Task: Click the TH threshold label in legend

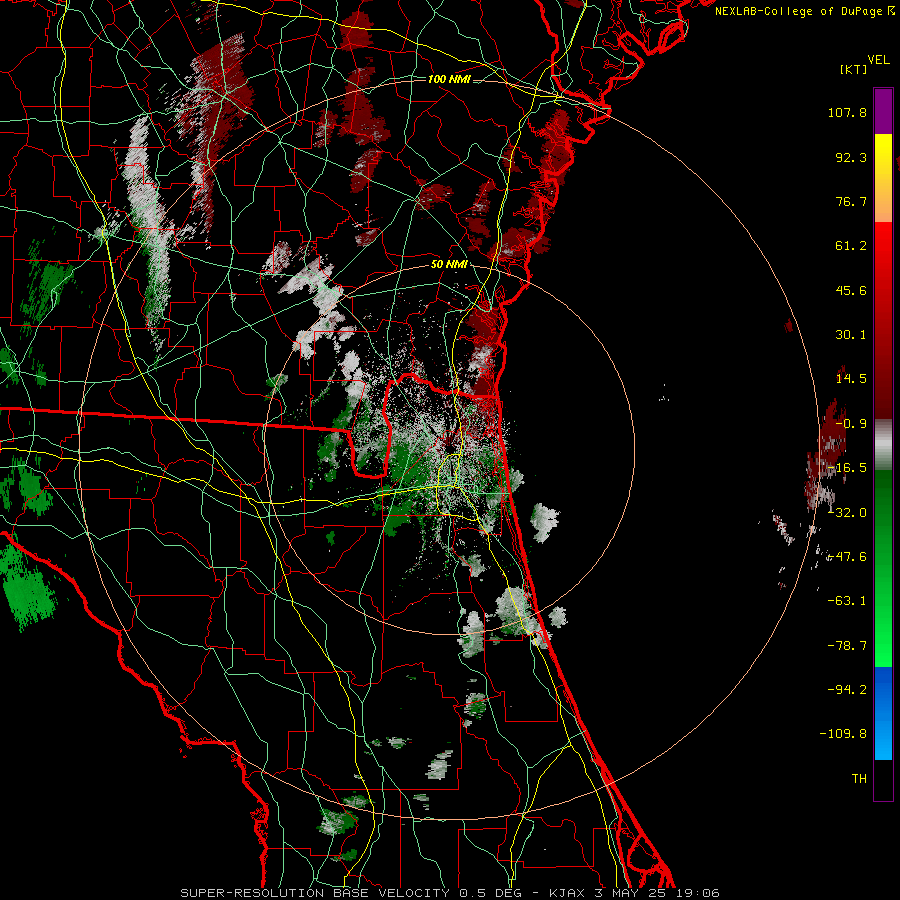Action: [859, 779]
